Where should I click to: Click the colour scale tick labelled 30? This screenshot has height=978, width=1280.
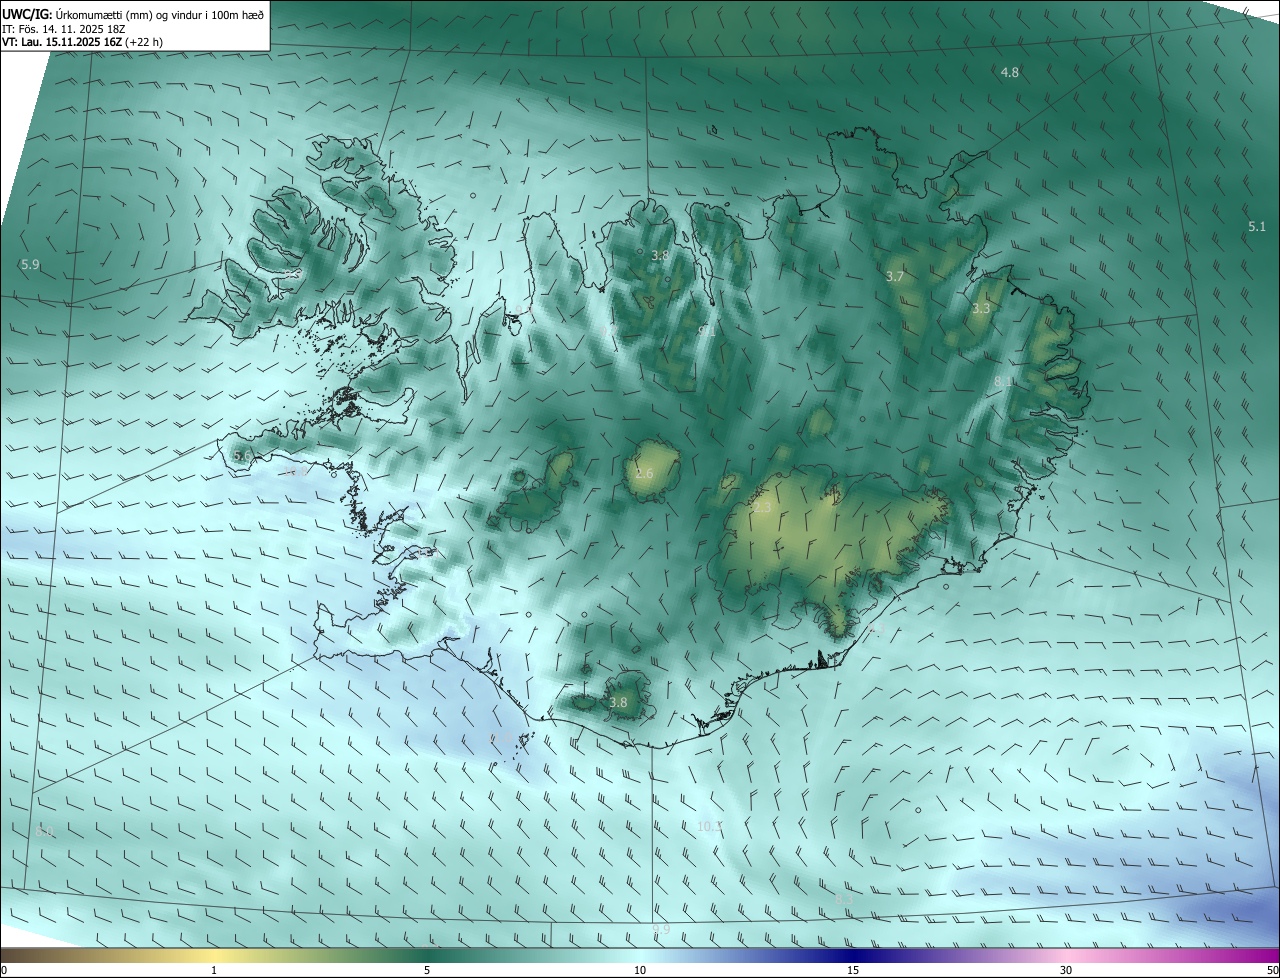[1066, 971]
